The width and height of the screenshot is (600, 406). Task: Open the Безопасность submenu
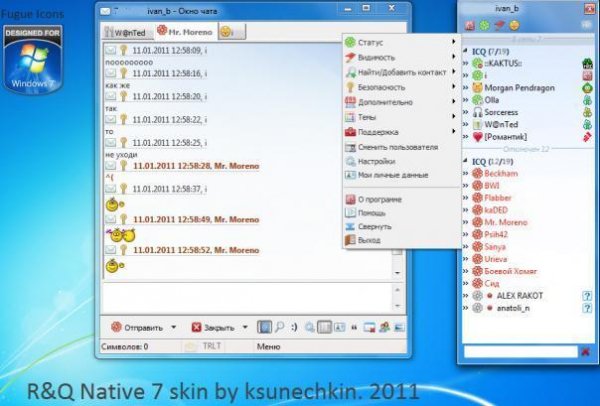(401, 87)
